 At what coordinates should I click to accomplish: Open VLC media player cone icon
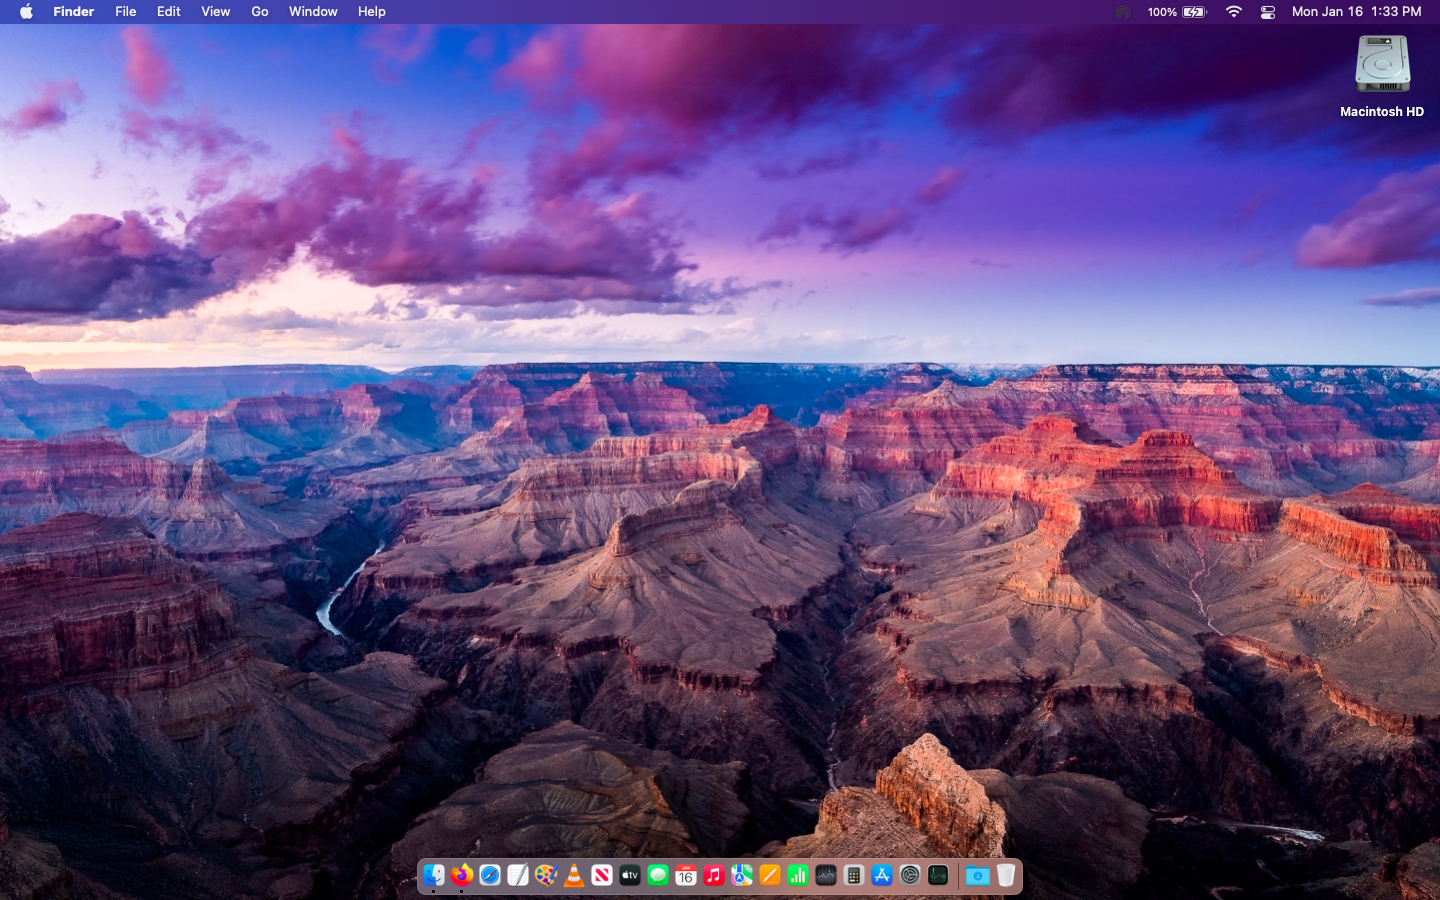[x=573, y=875]
